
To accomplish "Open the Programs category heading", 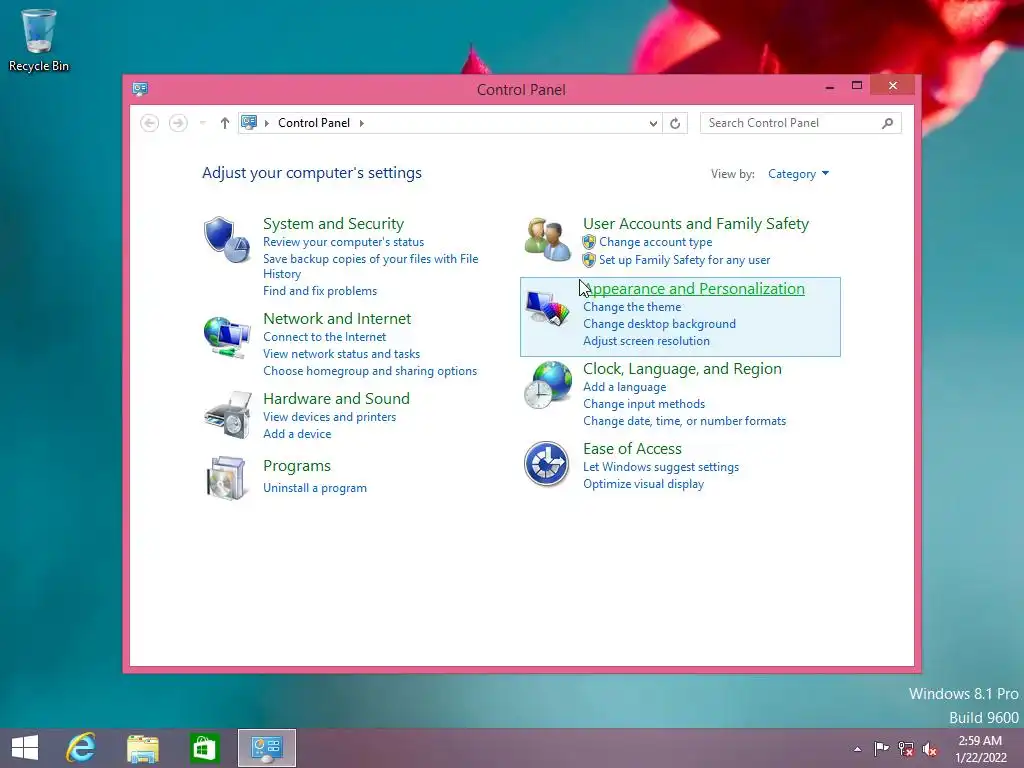I will (296, 466).
